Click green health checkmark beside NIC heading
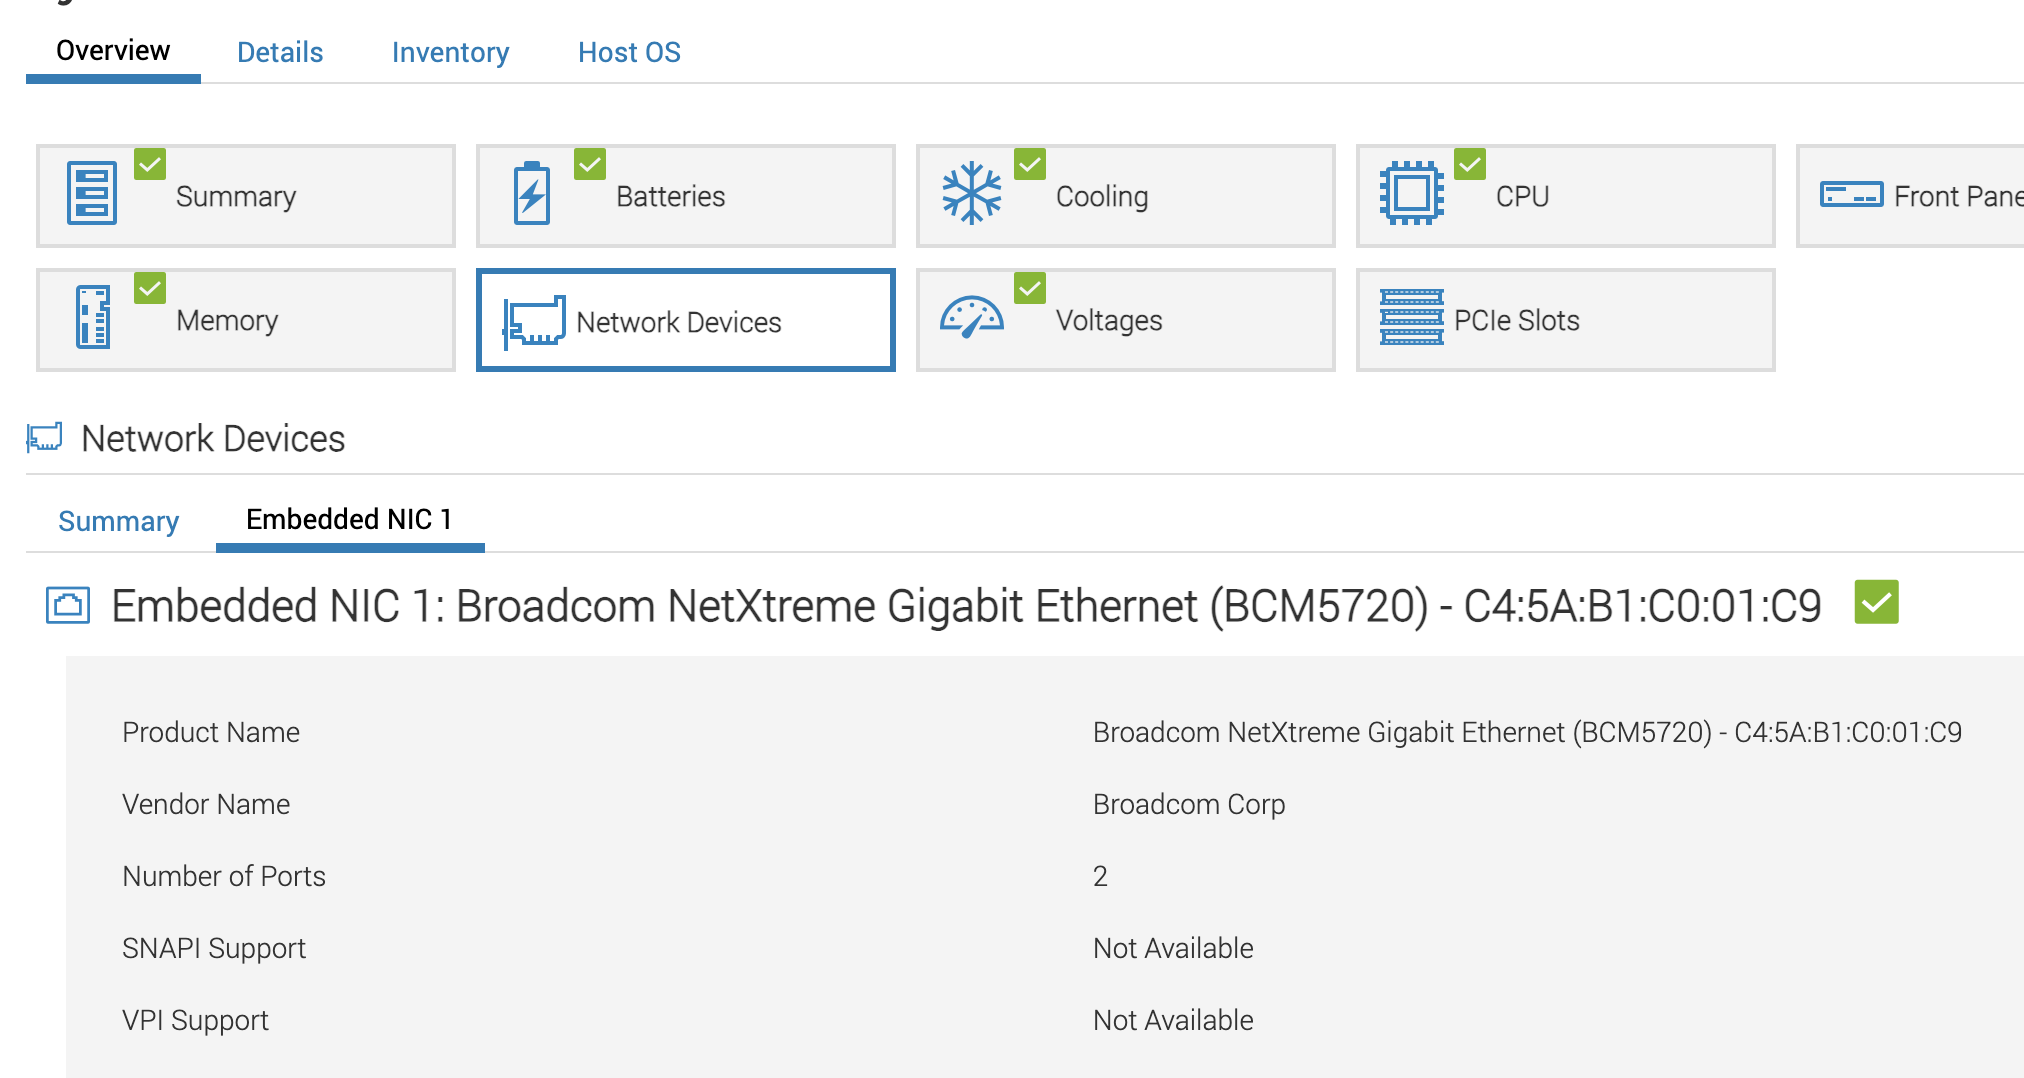 pos(1876,602)
